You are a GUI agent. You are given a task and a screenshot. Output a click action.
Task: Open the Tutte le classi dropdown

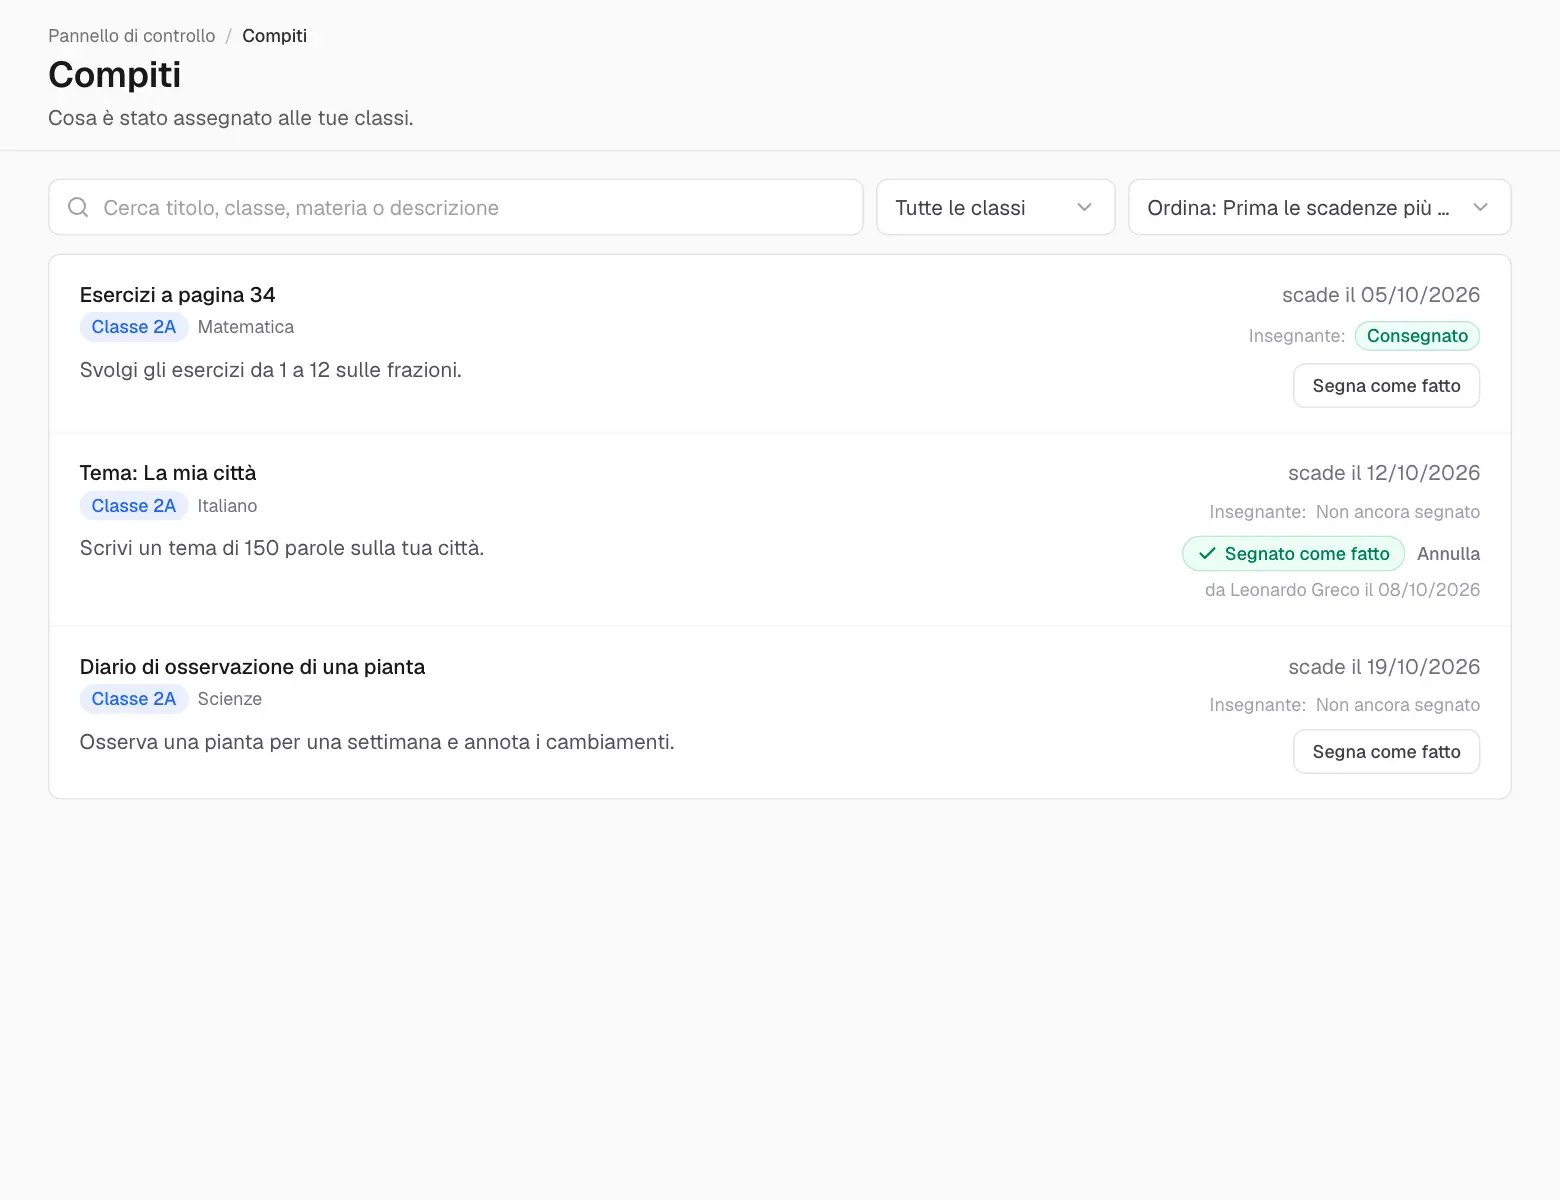click(x=995, y=207)
